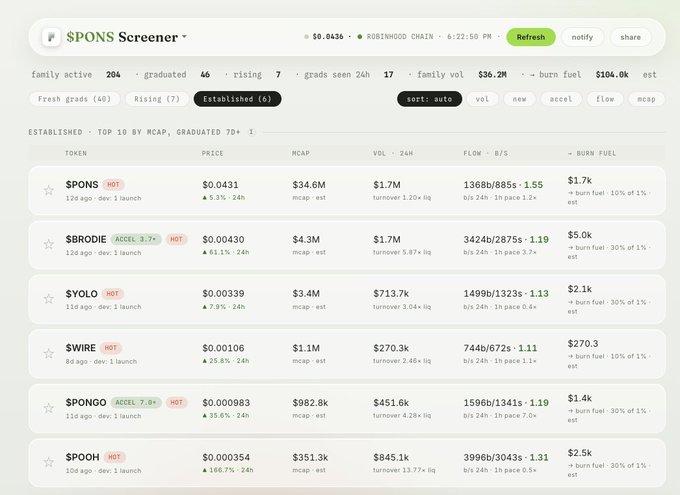Open the $POOH token name
This screenshot has width=680, height=495.
point(82,457)
